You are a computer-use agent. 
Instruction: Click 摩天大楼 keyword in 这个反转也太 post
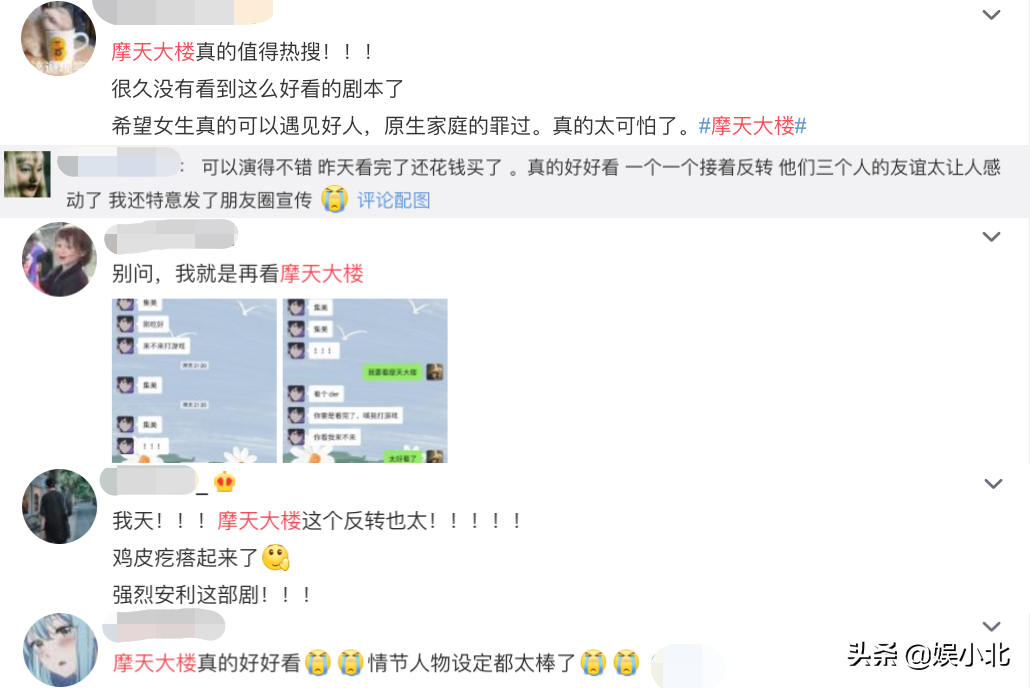[259, 520]
